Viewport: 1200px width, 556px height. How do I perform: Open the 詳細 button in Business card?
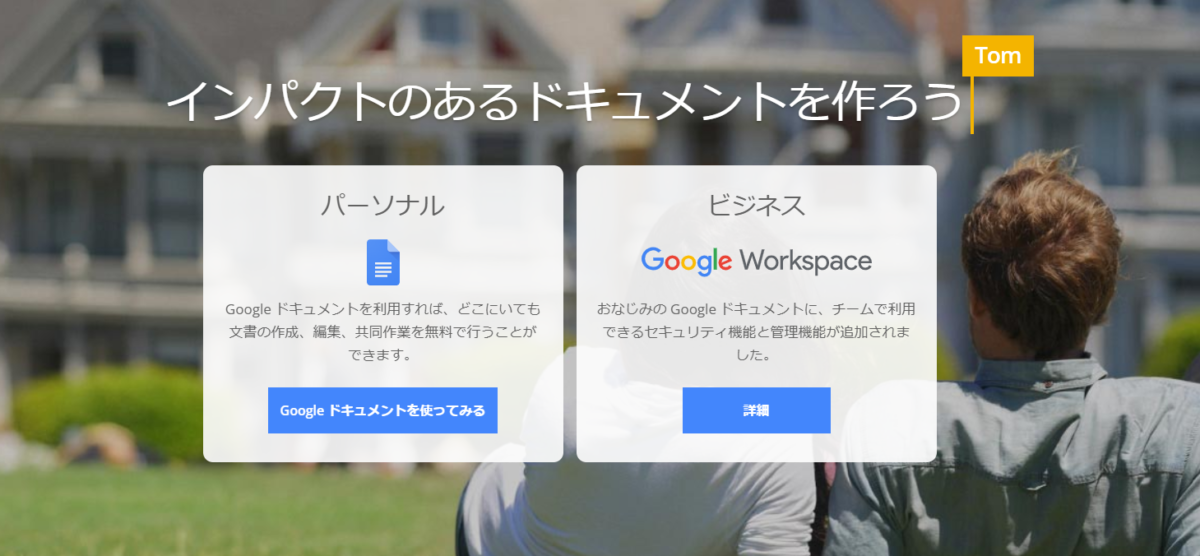(756, 410)
